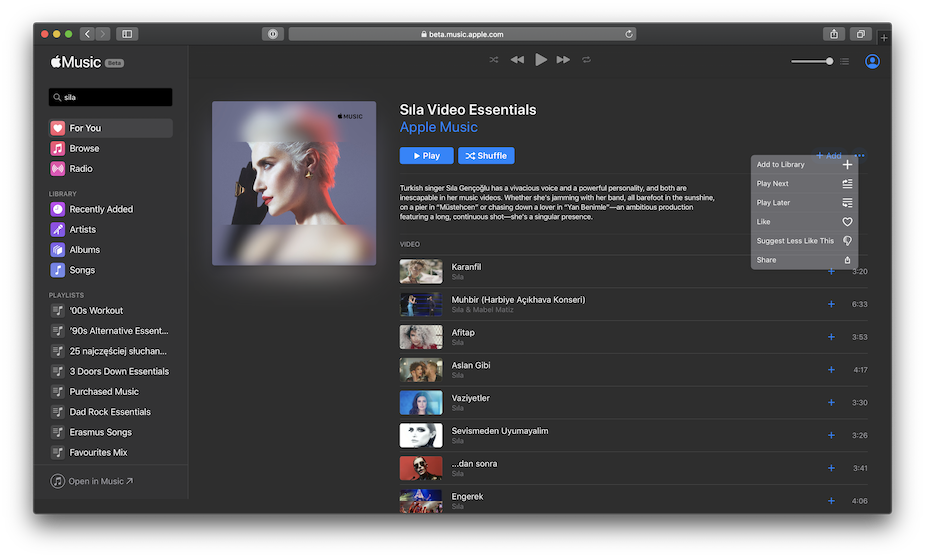
Task: Add Sevismeden Uyumayalim to library with plus
Action: point(831,435)
